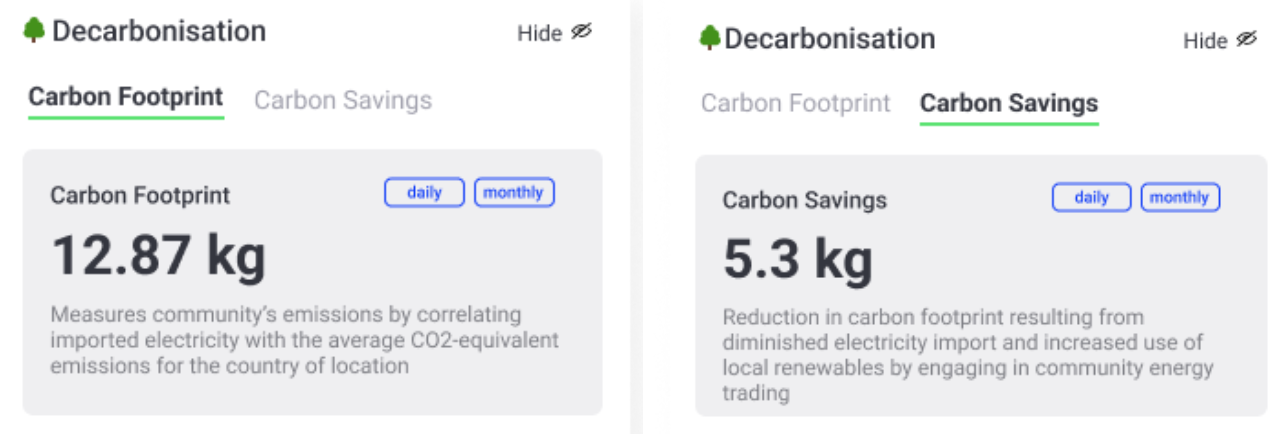The image size is (1286, 434).
Task: Toggle daily view for Carbon Savings card
Action: [1092, 197]
